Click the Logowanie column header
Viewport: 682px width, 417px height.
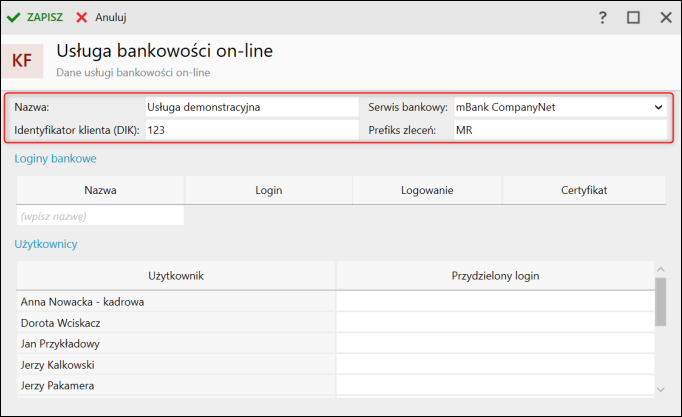pyautogui.click(x=427, y=190)
